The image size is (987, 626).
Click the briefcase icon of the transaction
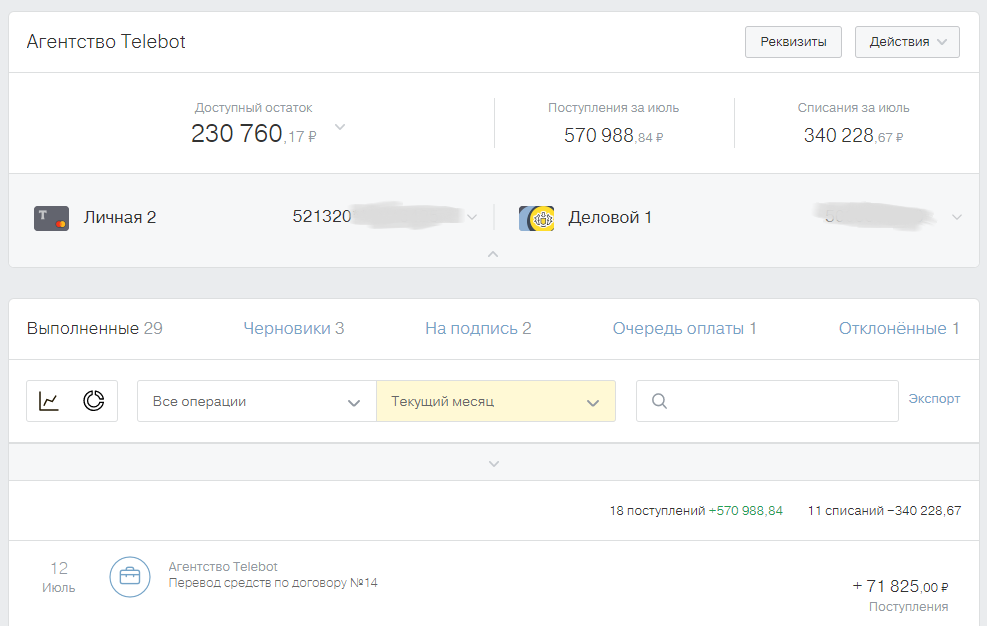coord(130,577)
